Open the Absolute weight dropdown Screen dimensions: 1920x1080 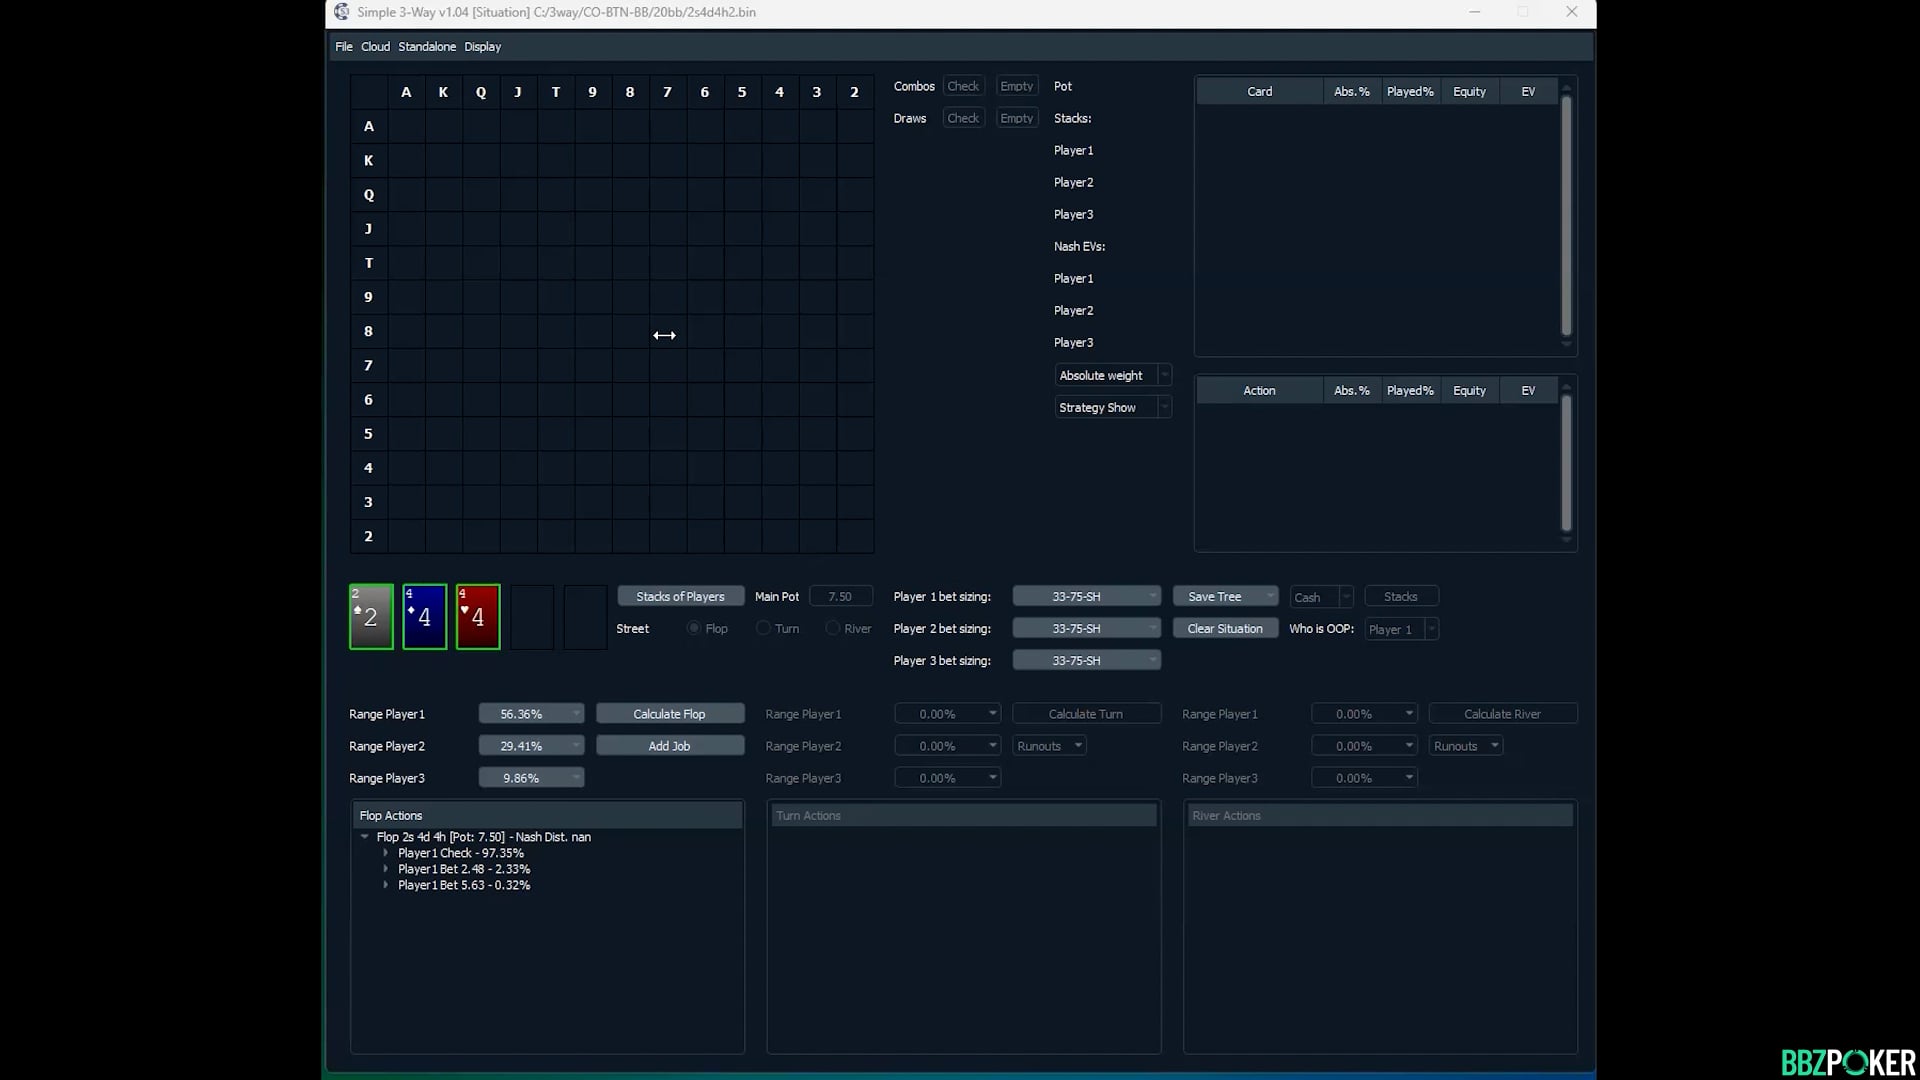click(x=1113, y=376)
